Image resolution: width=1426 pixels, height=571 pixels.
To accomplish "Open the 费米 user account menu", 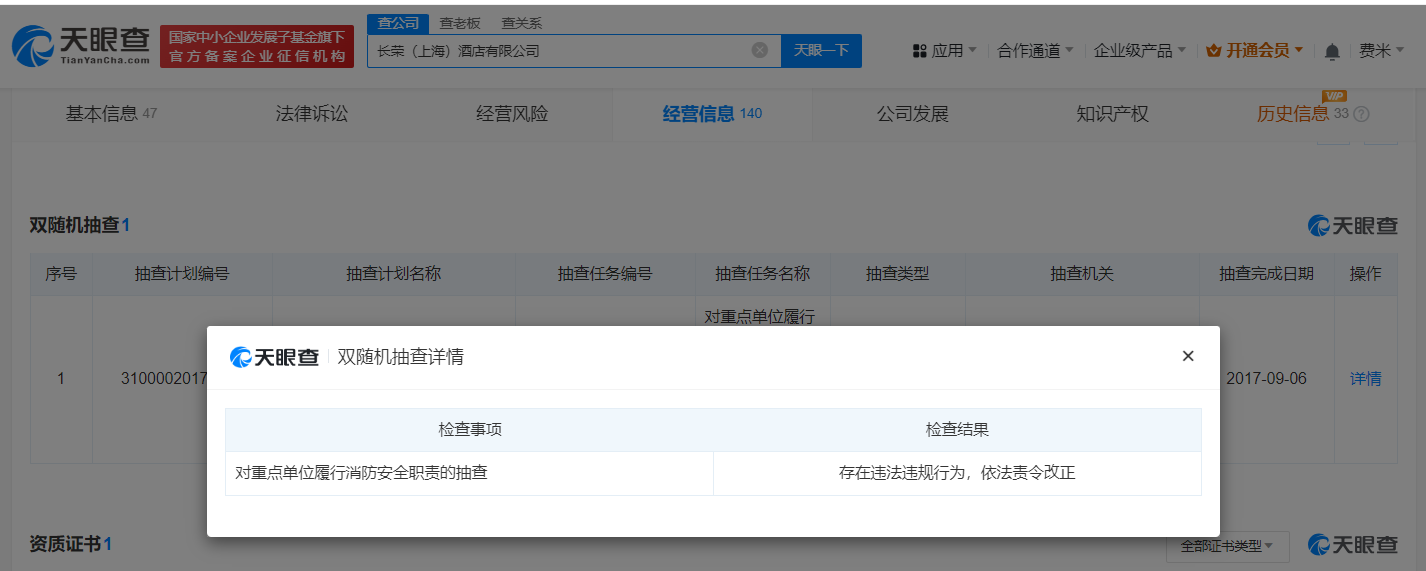I will [1381, 50].
